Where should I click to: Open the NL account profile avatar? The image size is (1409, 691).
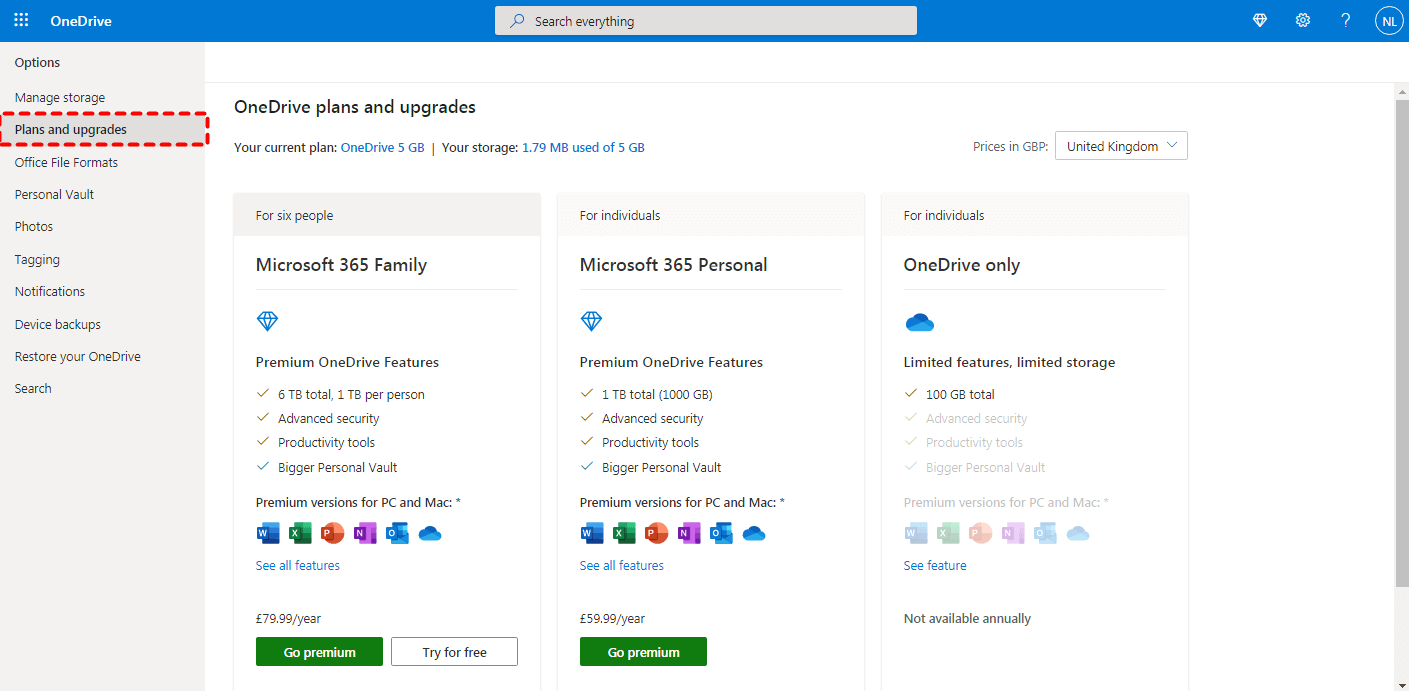[1389, 21]
